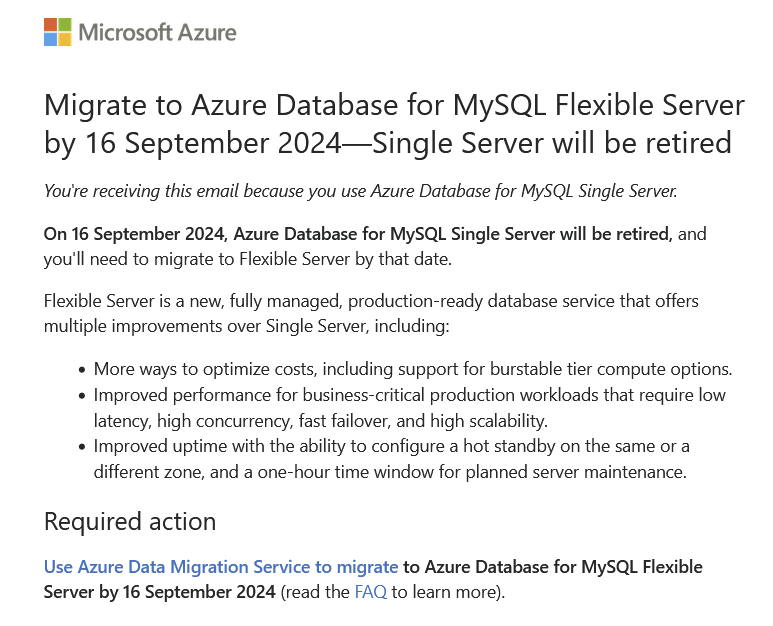Screen dimensions: 773x626
Task: Click the bullet marker before 'Improved performance'
Action: (82, 396)
